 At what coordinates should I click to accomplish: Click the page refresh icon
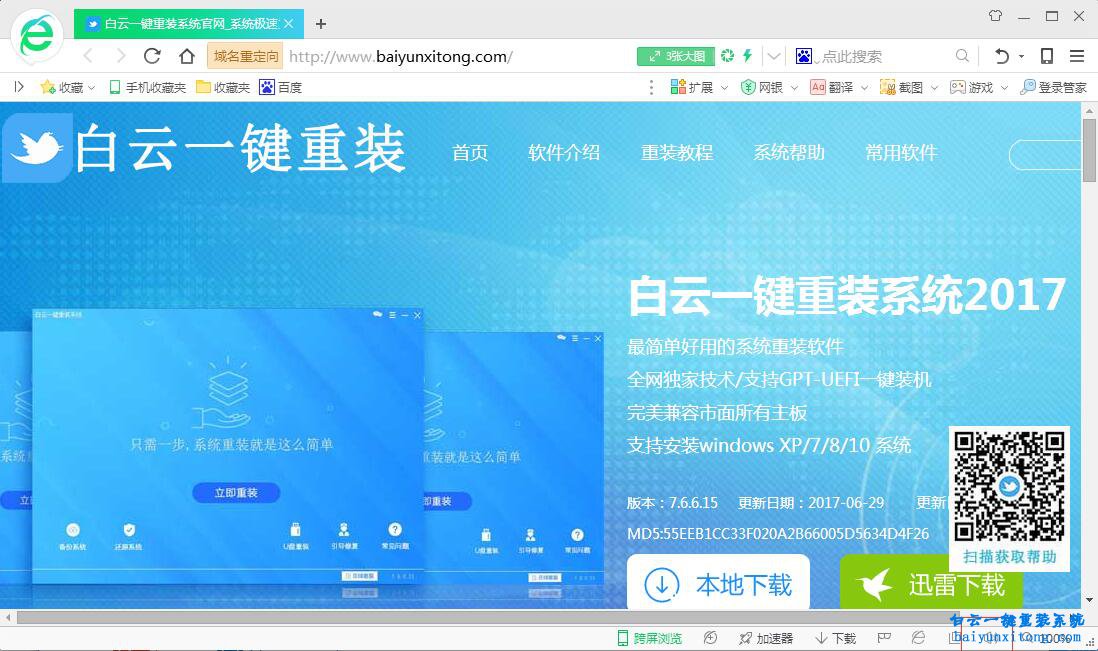(151, 56)
